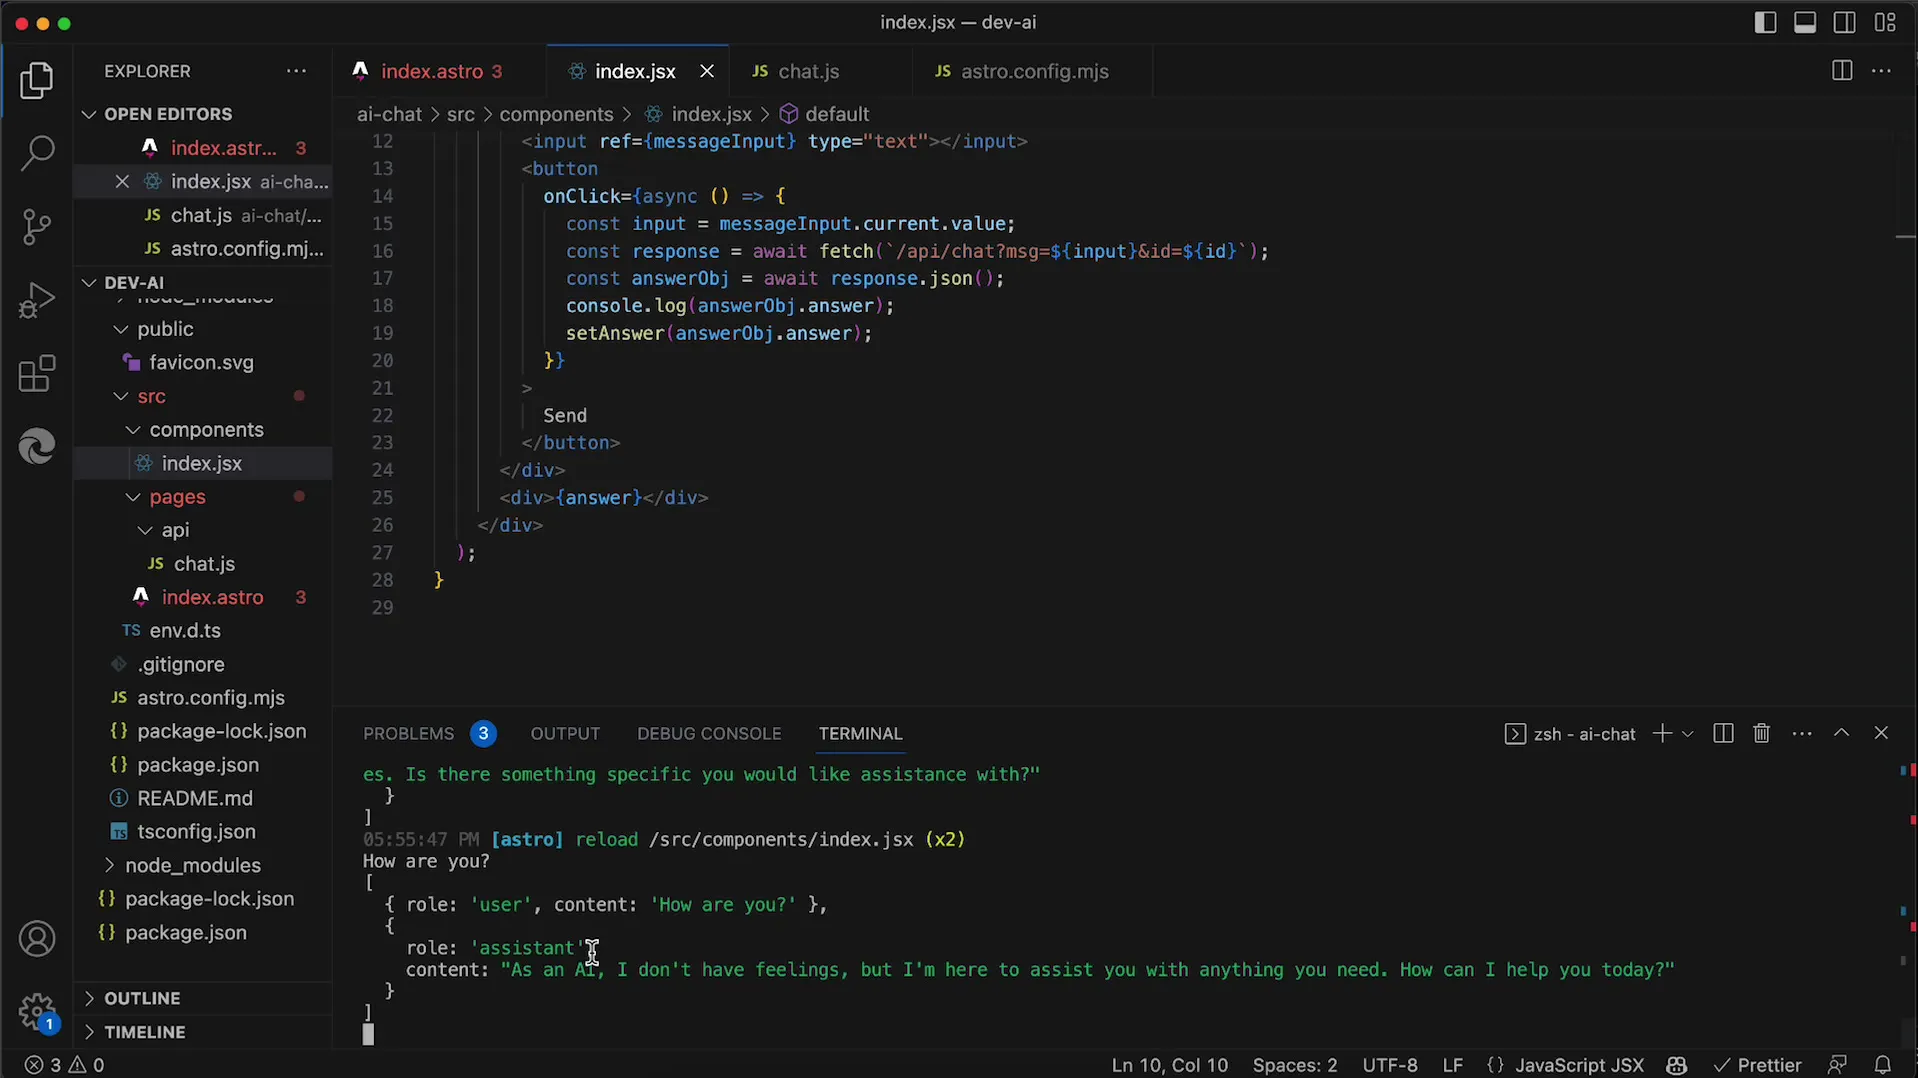Maximize the panel size chevron

click(1841, 733)
